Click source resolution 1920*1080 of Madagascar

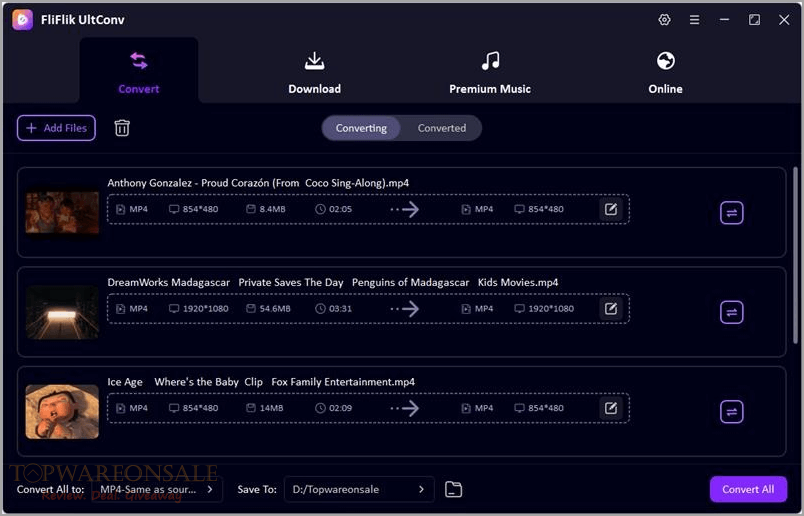click(x=206, y=309)
